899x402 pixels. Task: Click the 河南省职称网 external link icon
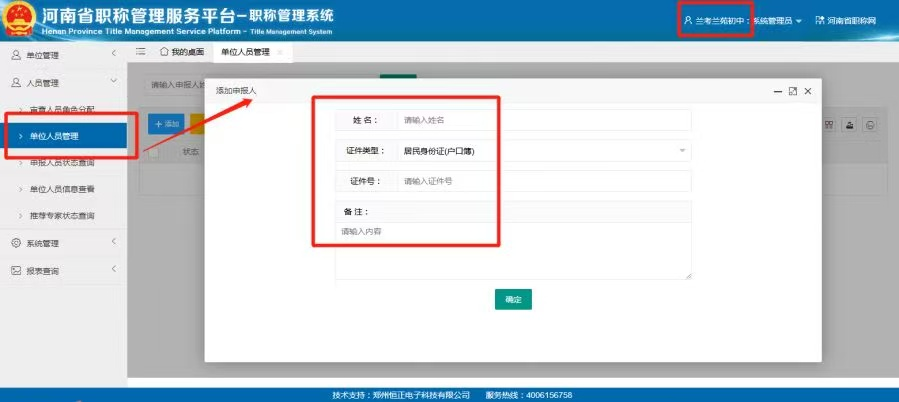(819, 21)
